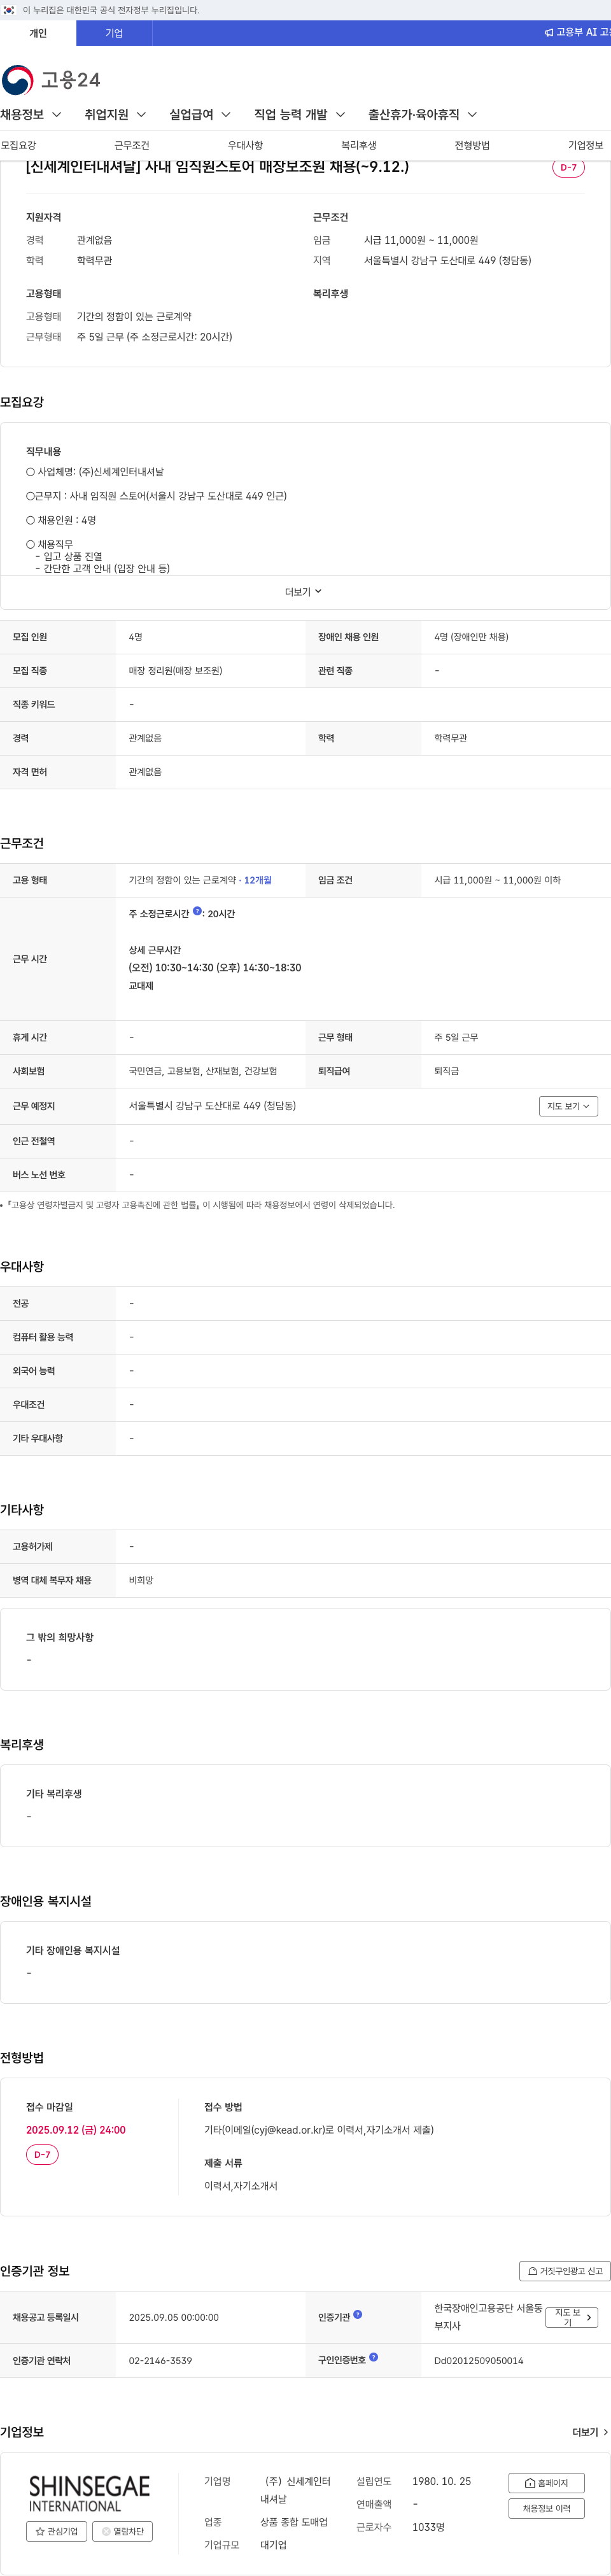The width and height of the screenshot is (611, 2576).
Task: Jump to the 우대사항 section tab
Action: point(245,146)
